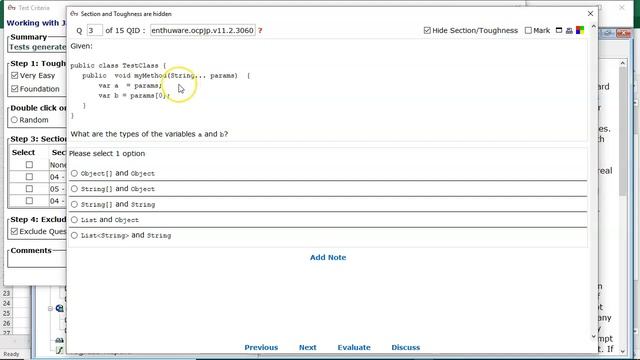Select the Random radio button in Test Criteria
The width and height of the screenshot is (640, 360).
tap(15, 120)
